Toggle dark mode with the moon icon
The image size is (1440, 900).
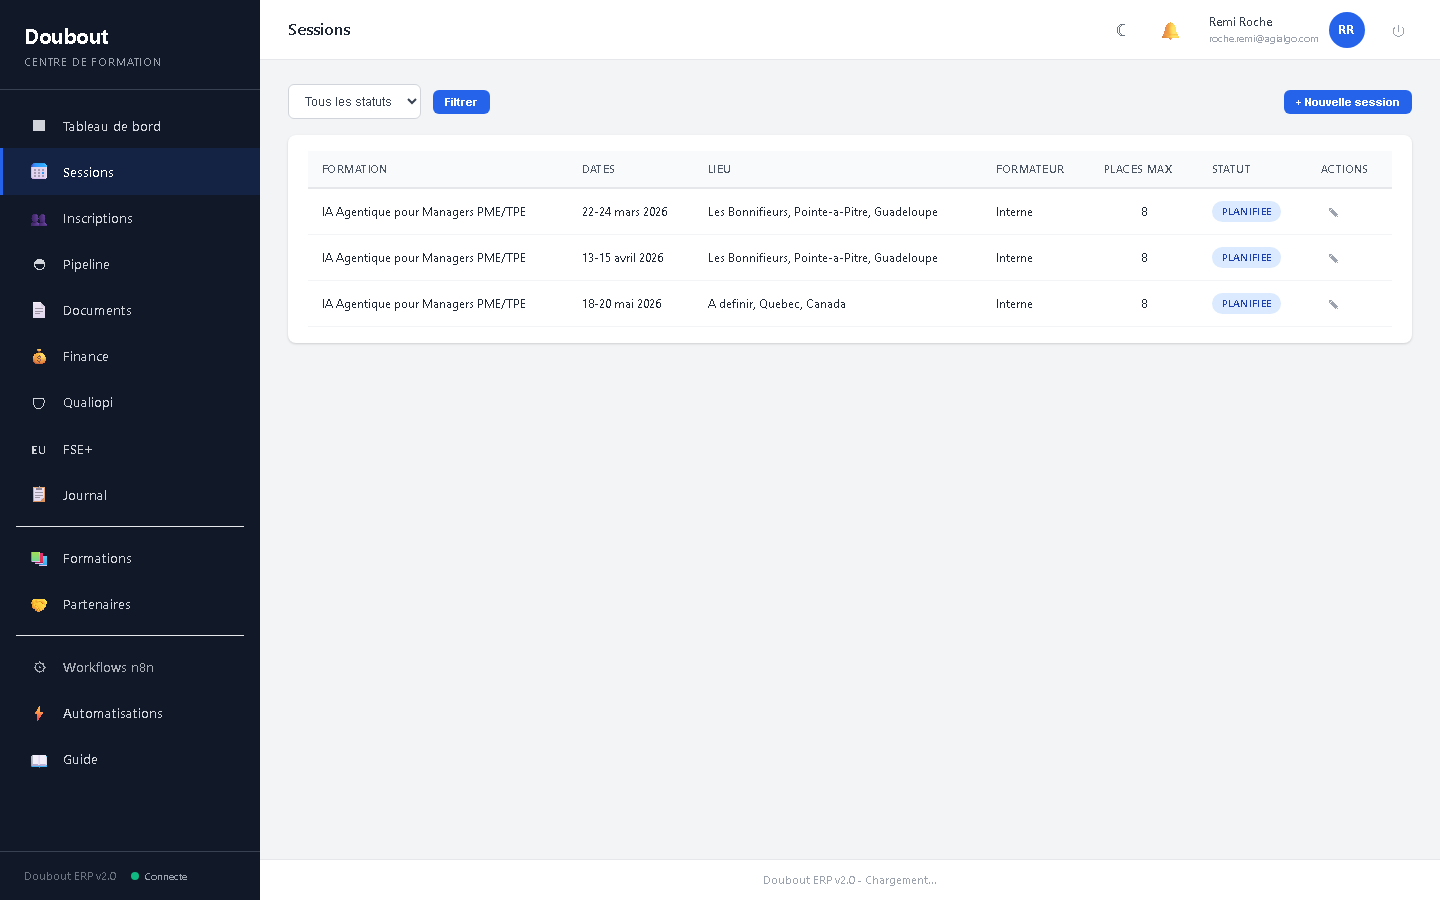[x=1121, y=30]
